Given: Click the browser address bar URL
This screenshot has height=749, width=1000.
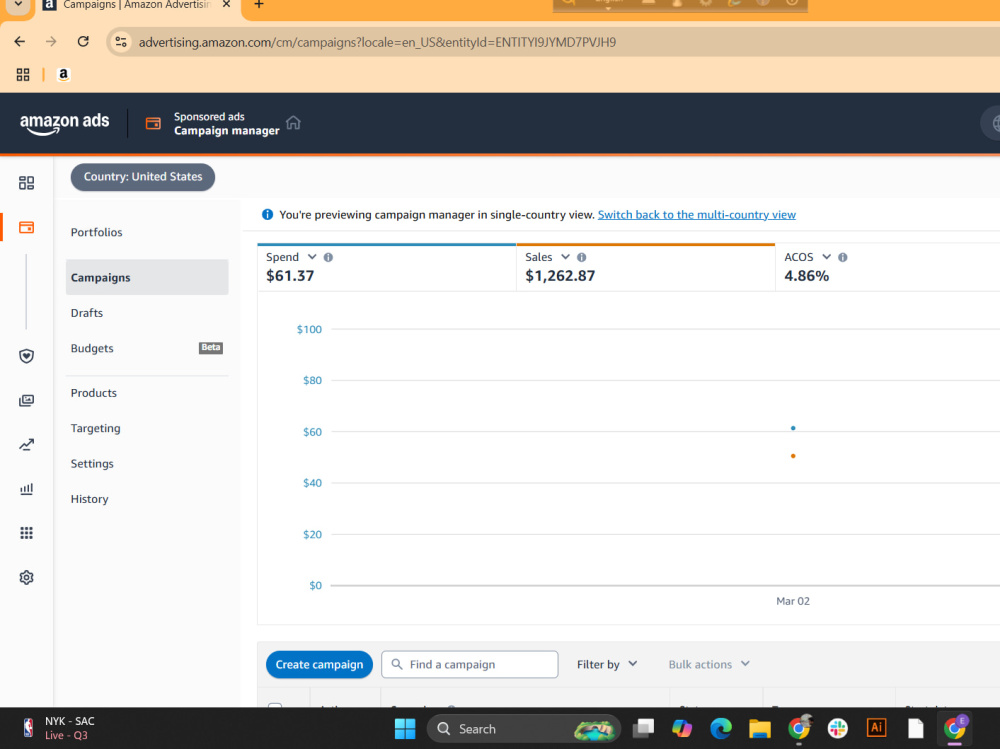Looking at the screenshot, I should click(378, 42).
